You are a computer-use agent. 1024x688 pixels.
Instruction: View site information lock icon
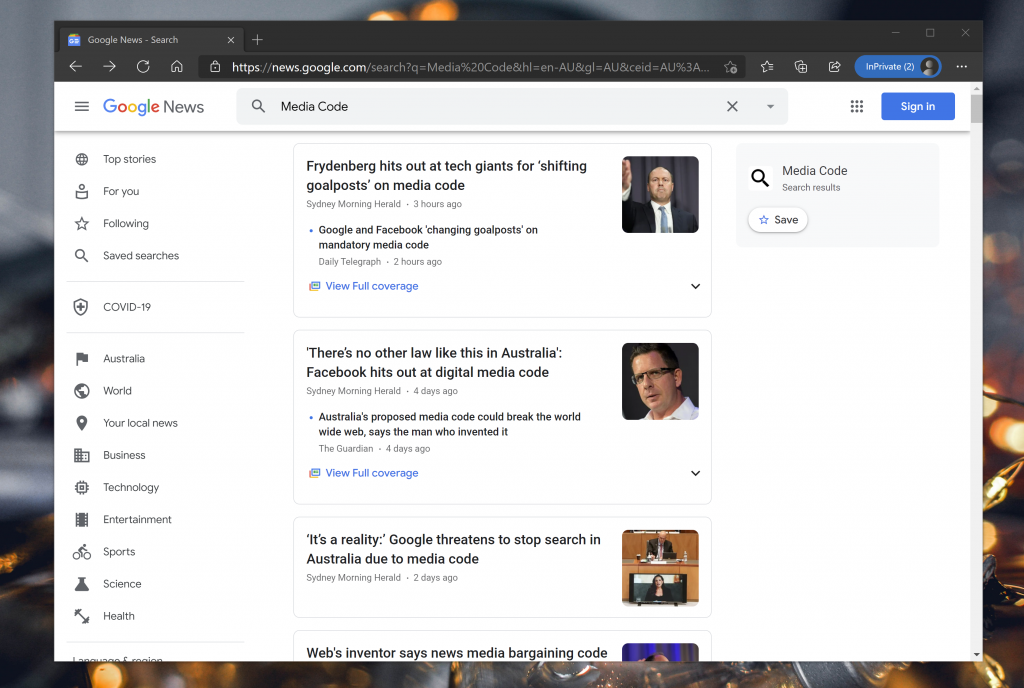(214, 67)
